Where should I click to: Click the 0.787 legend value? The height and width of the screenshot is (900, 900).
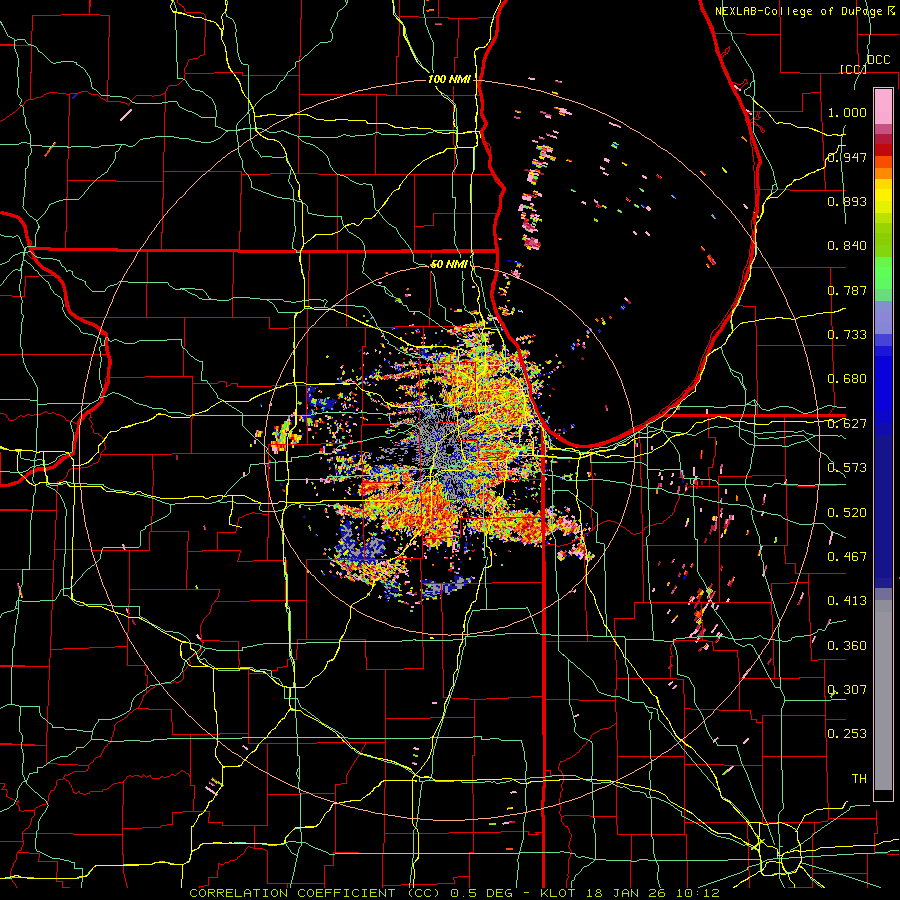pos(847,290)
